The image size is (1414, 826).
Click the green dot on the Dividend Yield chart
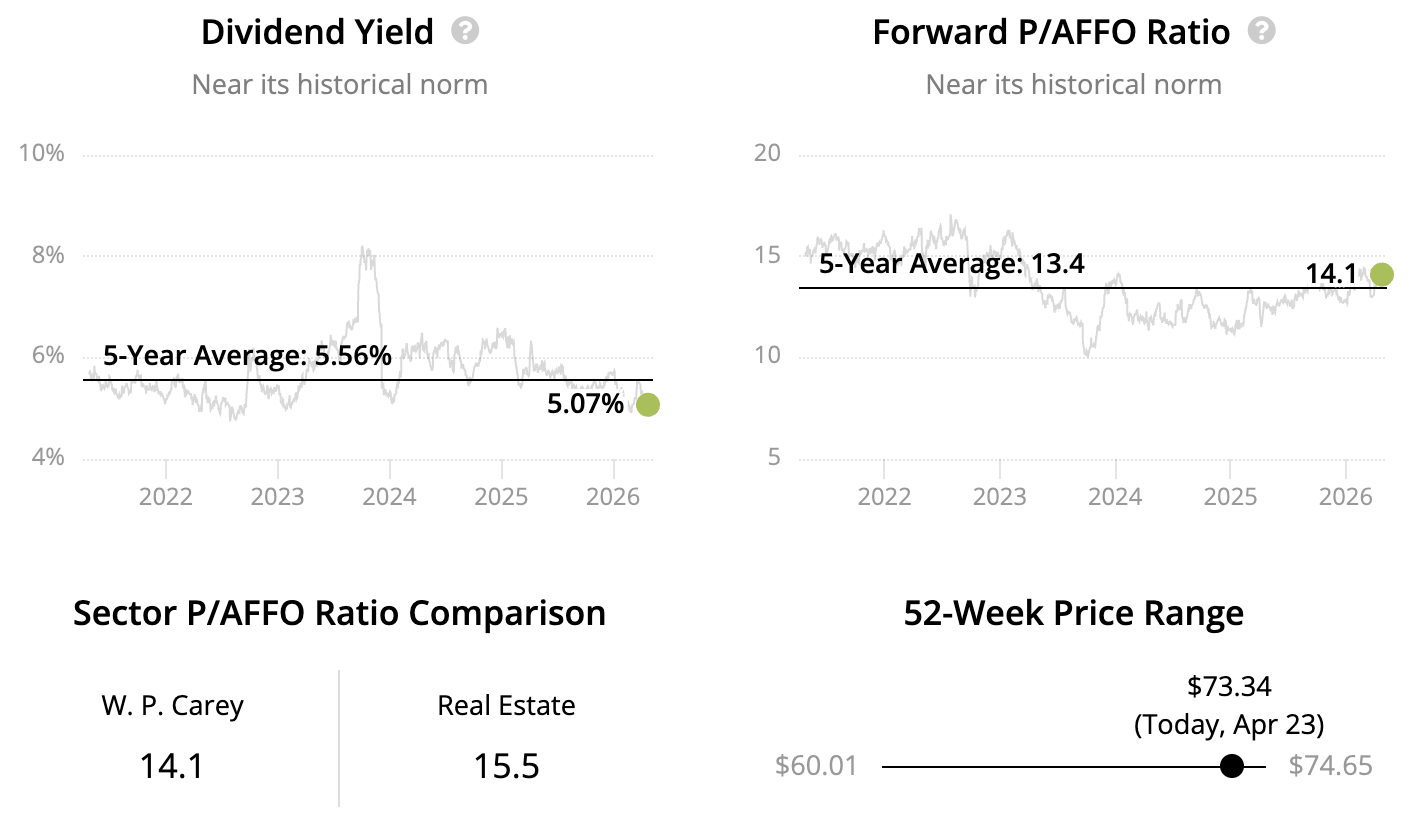(x=648, y=405)
